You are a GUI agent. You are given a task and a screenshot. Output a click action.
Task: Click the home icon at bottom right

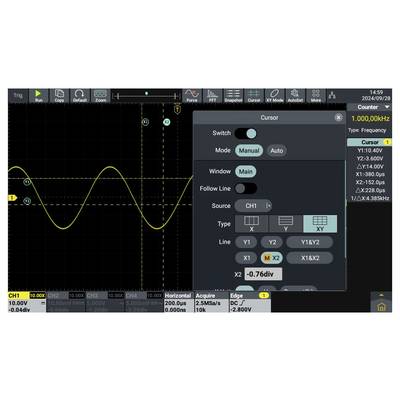tap(381, 307)
